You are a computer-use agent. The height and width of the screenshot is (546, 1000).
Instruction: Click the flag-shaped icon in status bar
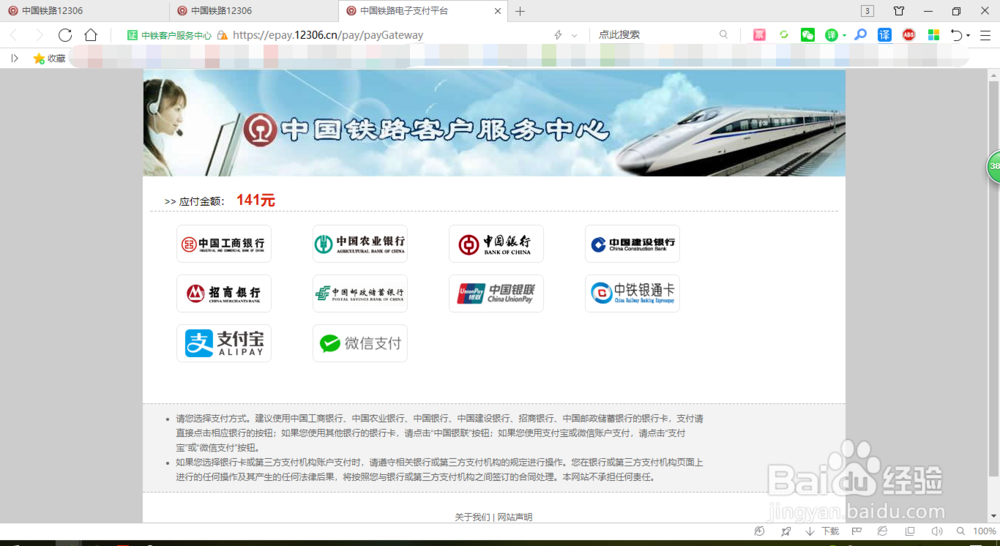[857, 531]
